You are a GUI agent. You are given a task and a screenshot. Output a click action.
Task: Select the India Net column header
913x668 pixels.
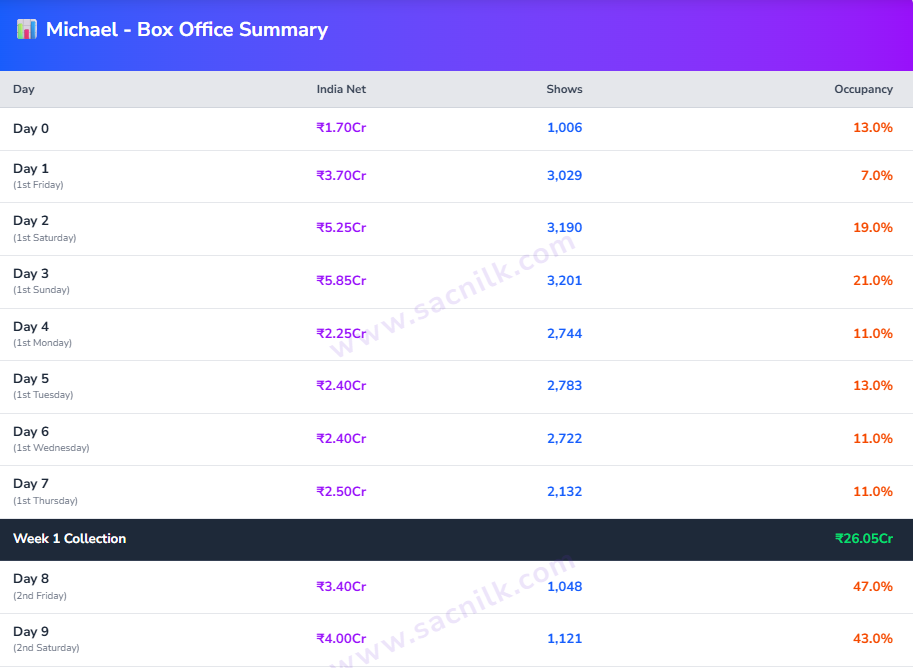click(x=341, y=89)
